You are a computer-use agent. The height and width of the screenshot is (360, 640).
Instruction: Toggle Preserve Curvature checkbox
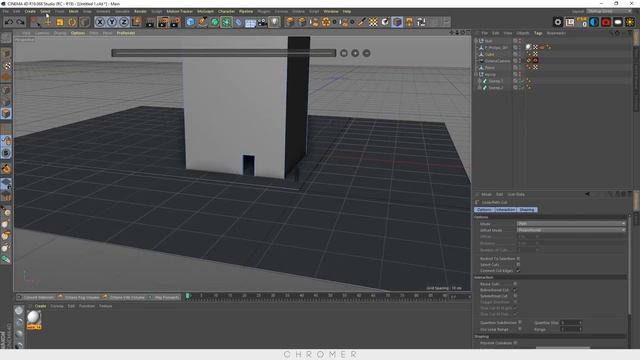[x=516, y=343]
